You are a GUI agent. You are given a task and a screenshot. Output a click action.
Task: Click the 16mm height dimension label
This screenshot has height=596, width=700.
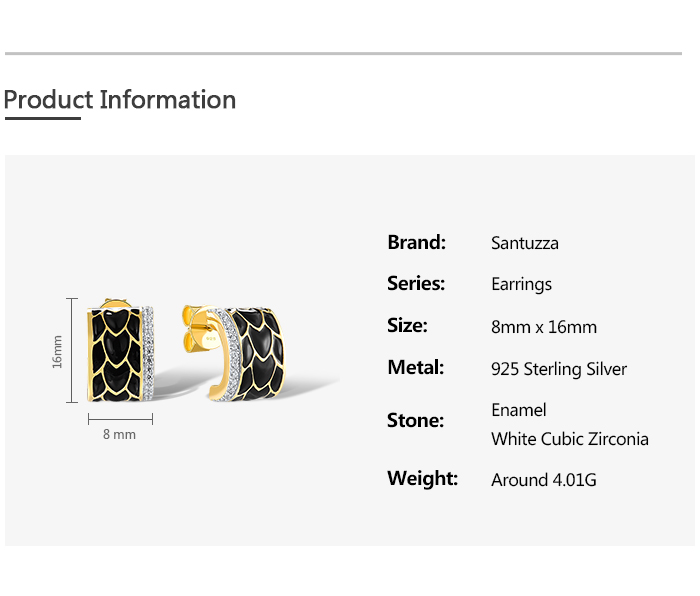click(x=57, y=351)
